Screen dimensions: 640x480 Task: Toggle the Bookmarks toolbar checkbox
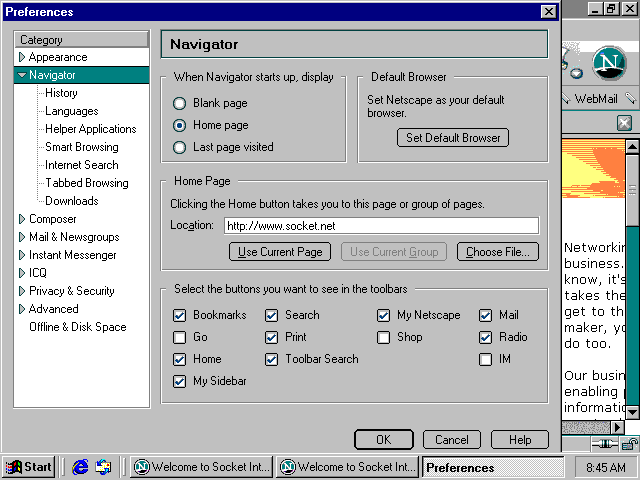180,315
